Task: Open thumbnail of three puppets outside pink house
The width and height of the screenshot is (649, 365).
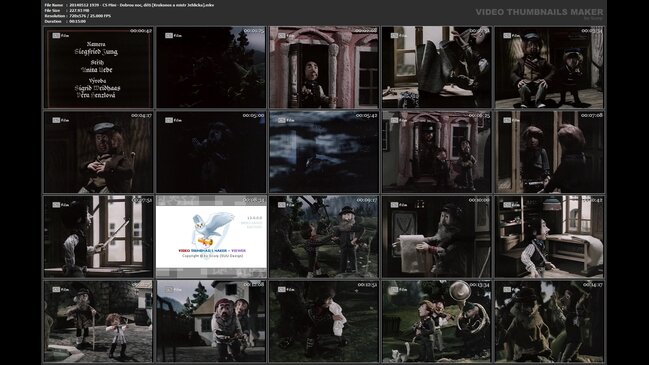Action: (x=437, y=152)
